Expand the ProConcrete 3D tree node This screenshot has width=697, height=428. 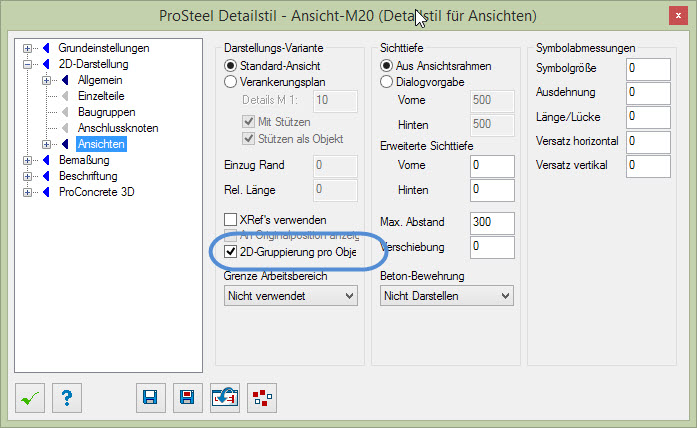(x=28, y=192)
